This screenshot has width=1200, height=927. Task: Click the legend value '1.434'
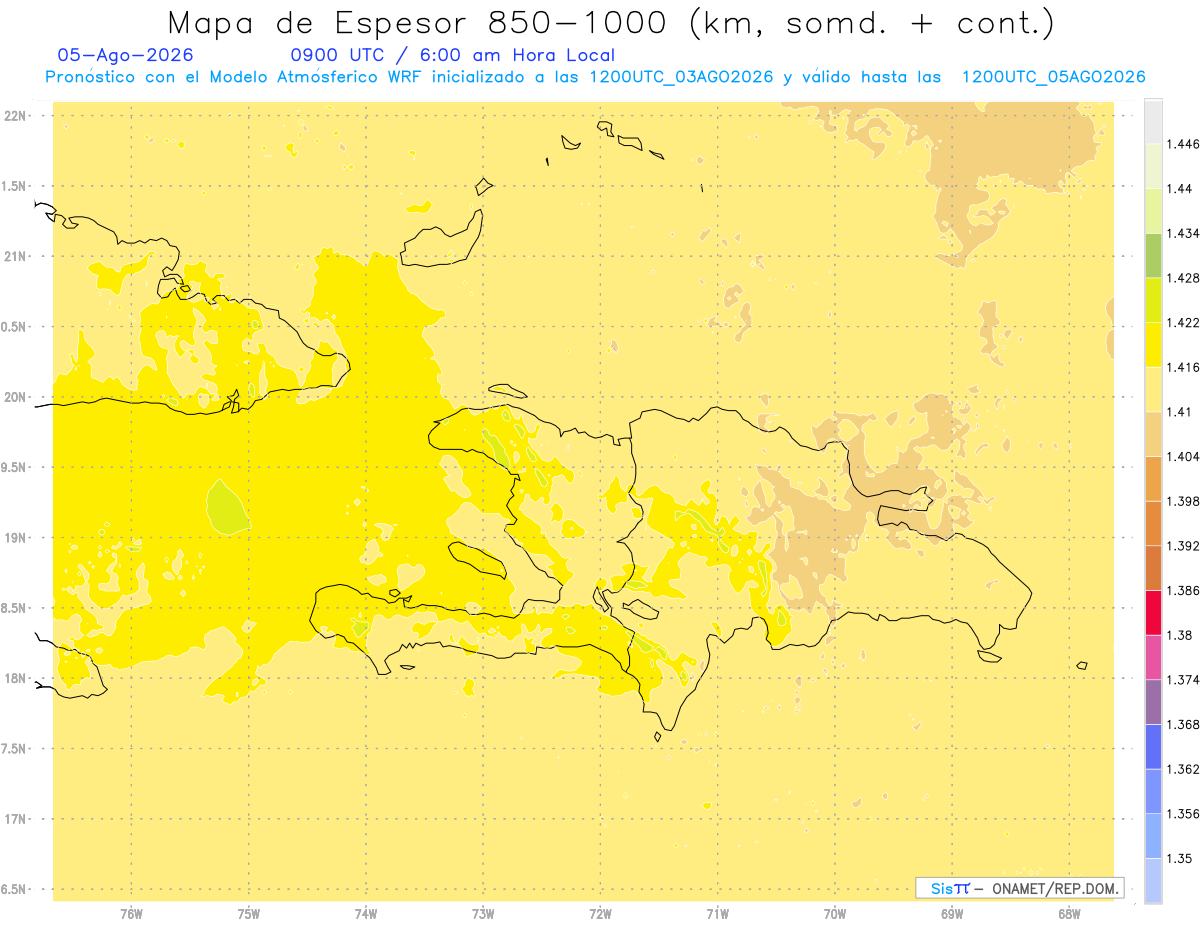1183,233
